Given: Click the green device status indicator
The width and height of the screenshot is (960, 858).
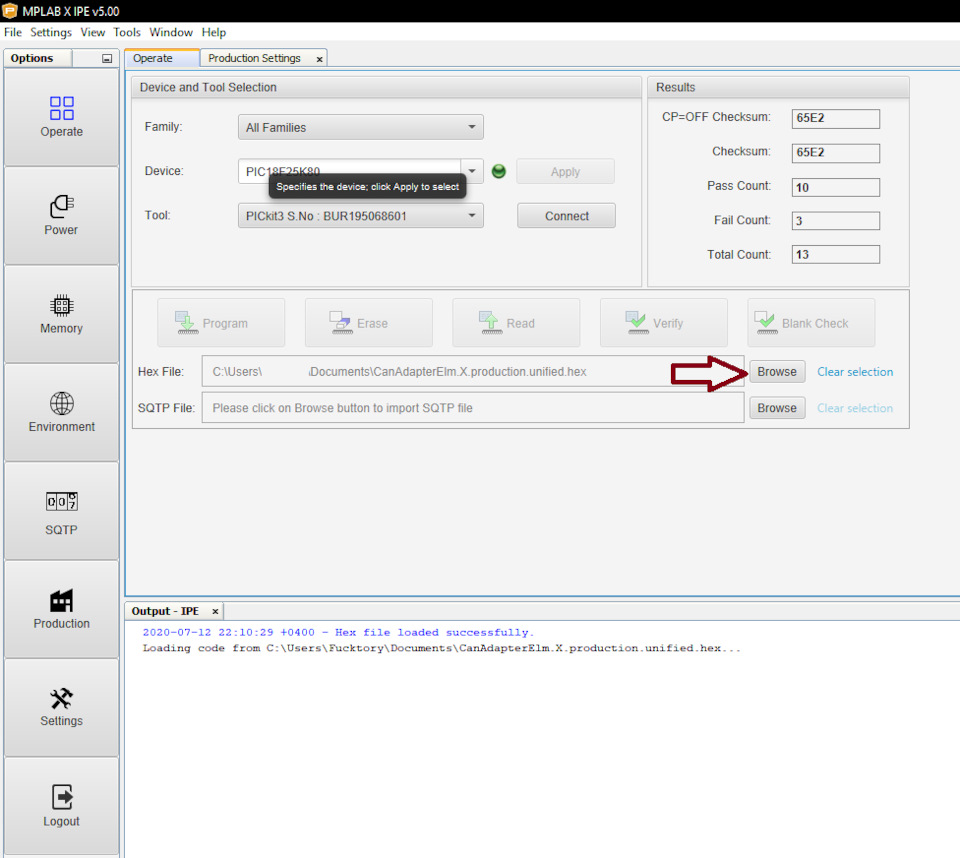Looking at the screenshot, I should [x=499, y=171].
